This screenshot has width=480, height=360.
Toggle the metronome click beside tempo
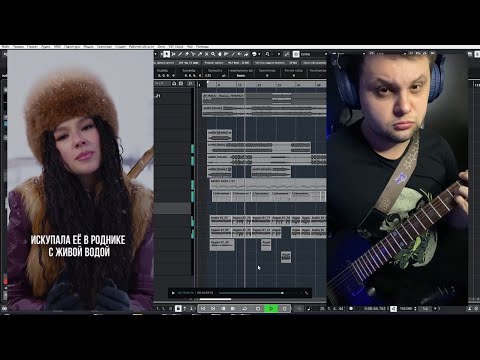click(x=394, y=309)
